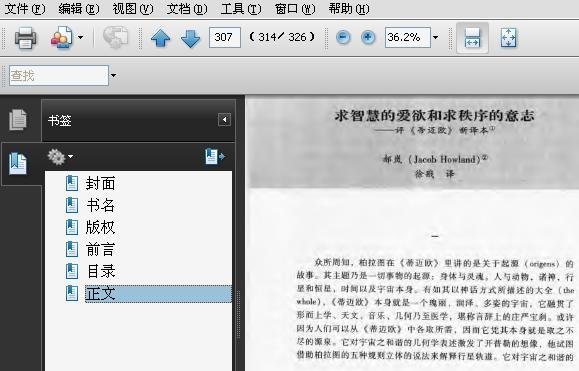Toggle fit width scrolling mode
The height and width of the screenshot is (371, 579).
472,38
